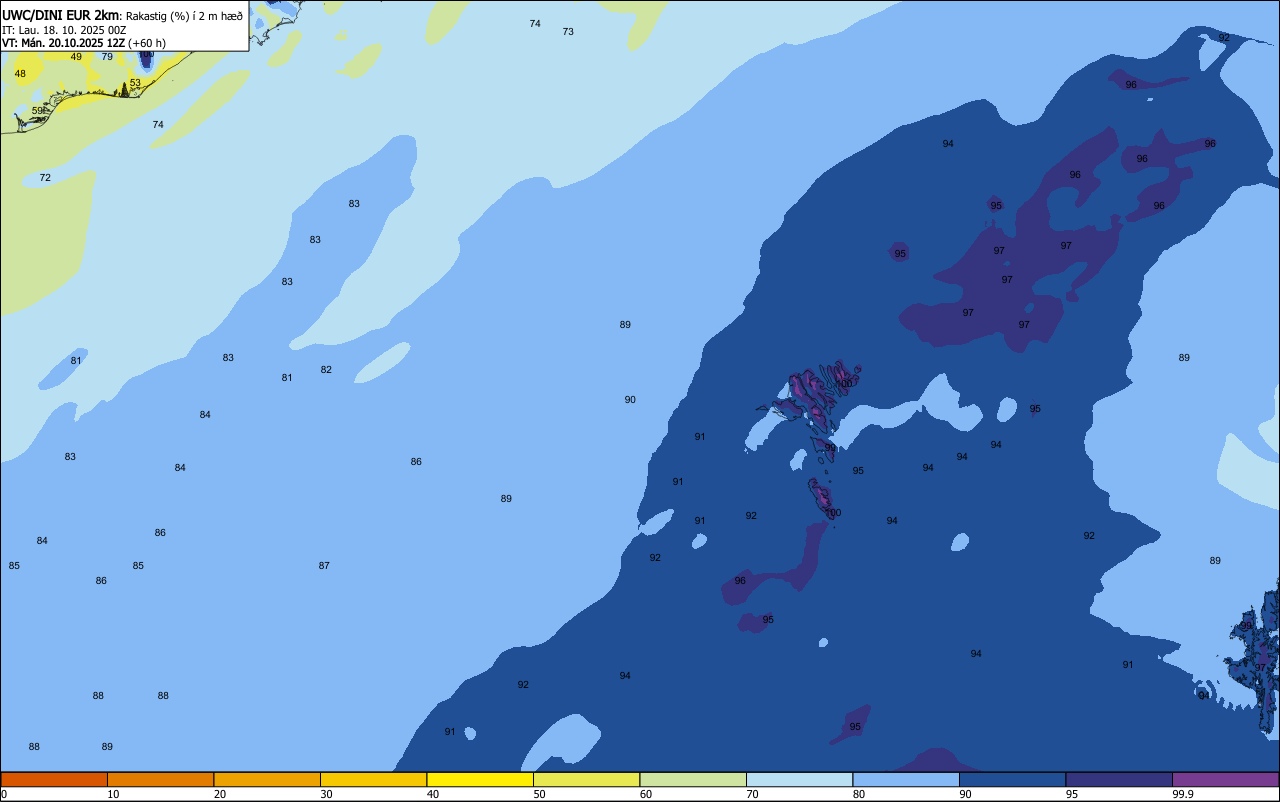Click the 70–80 pale blue legend swatch

pos(799,779)
